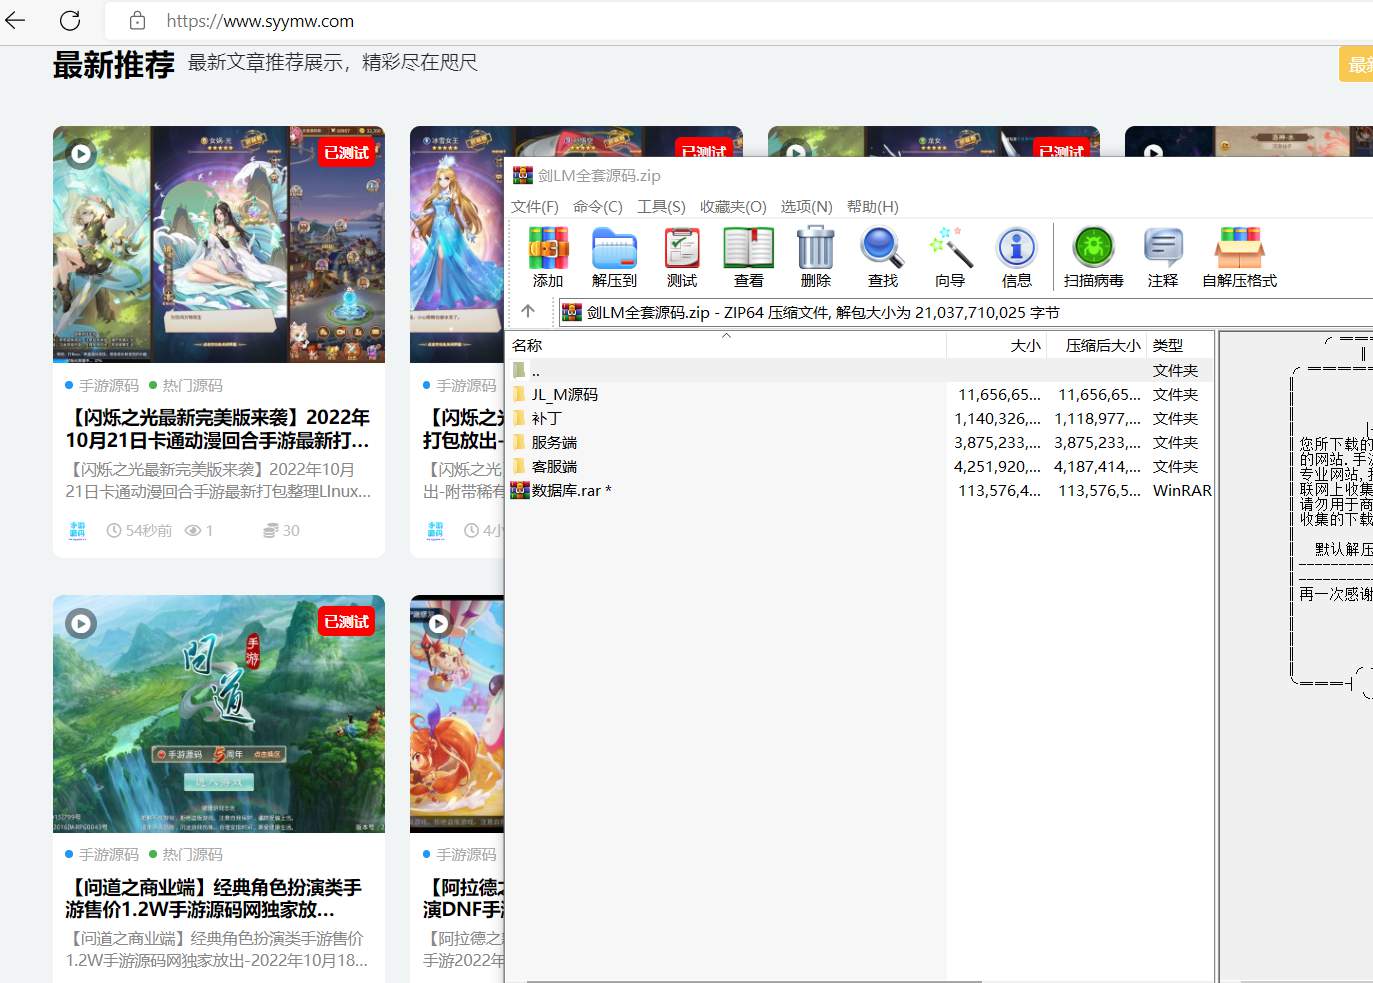Screen dimensions: 1373x983
Task: Select the 数据库.rar file name
Action: coord(571,491)
